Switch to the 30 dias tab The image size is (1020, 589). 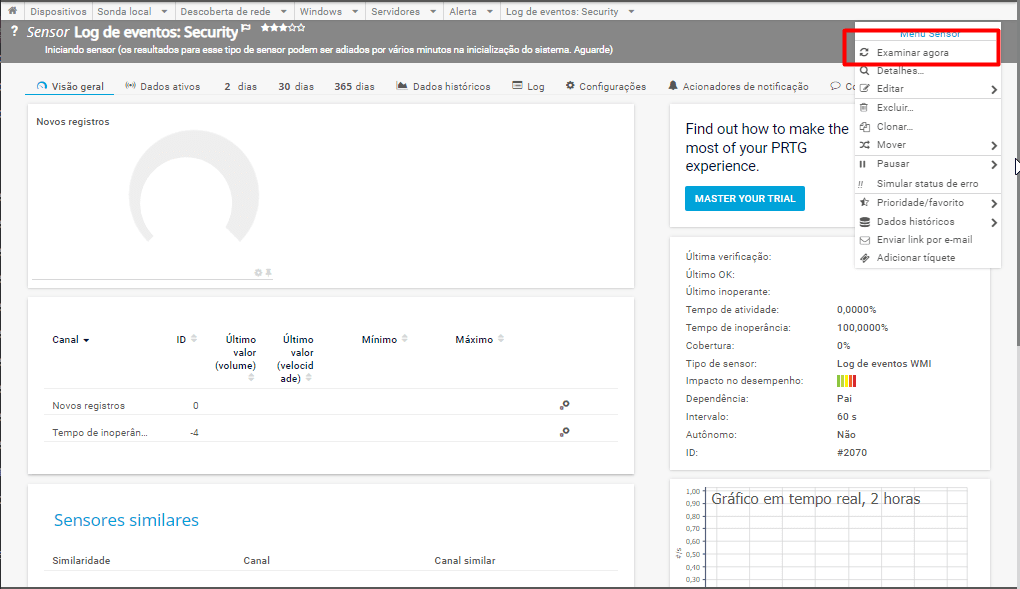296,86
